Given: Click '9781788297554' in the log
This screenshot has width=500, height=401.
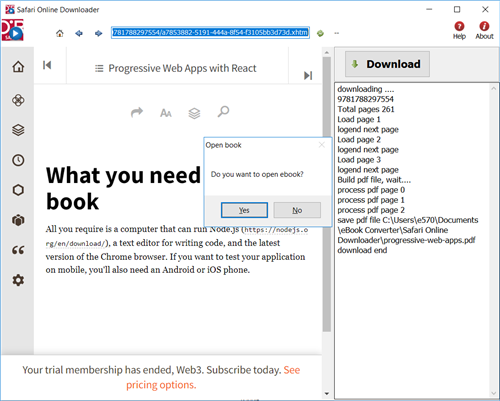Looking at the screenshot, I should [x=365, y=99].
